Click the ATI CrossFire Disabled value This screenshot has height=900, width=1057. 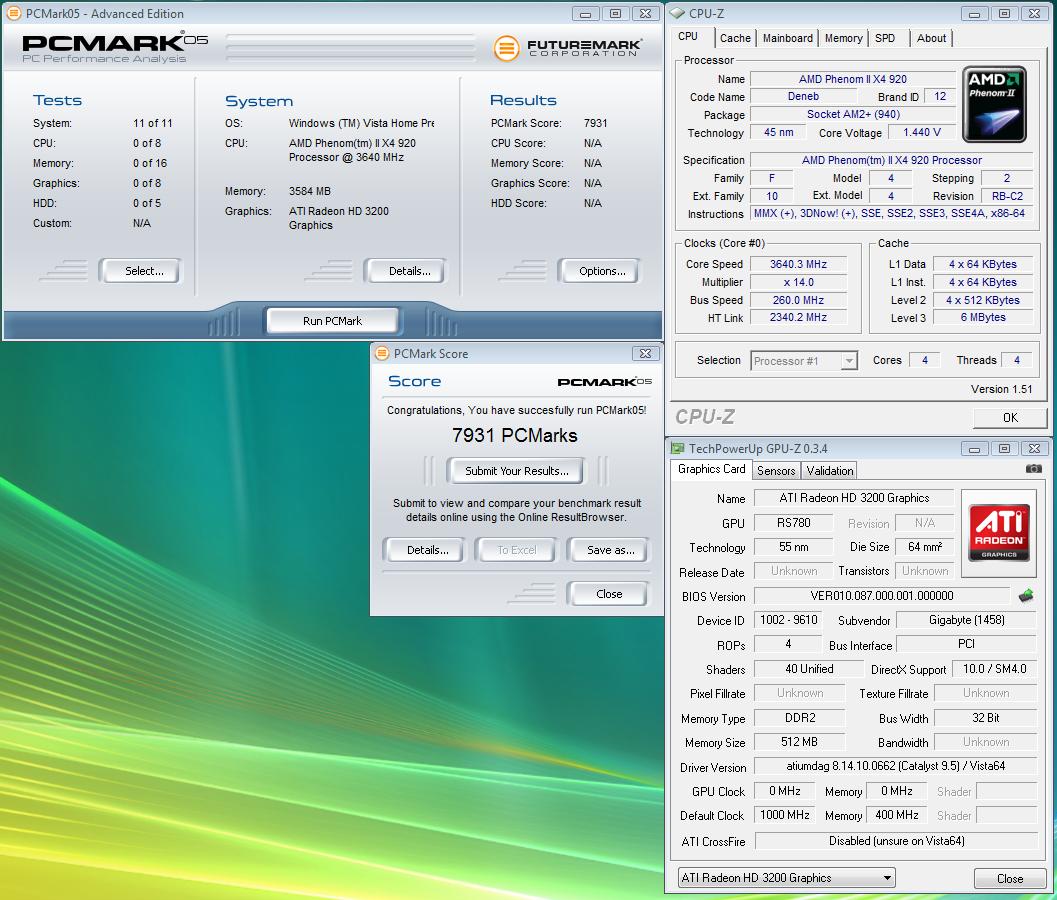point(896,841)
